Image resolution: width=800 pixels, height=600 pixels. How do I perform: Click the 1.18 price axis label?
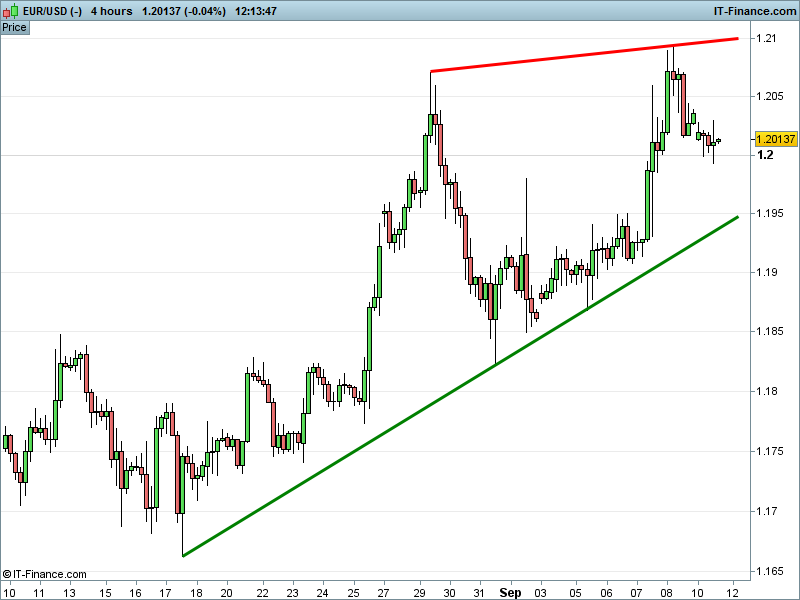click(766, 391)
